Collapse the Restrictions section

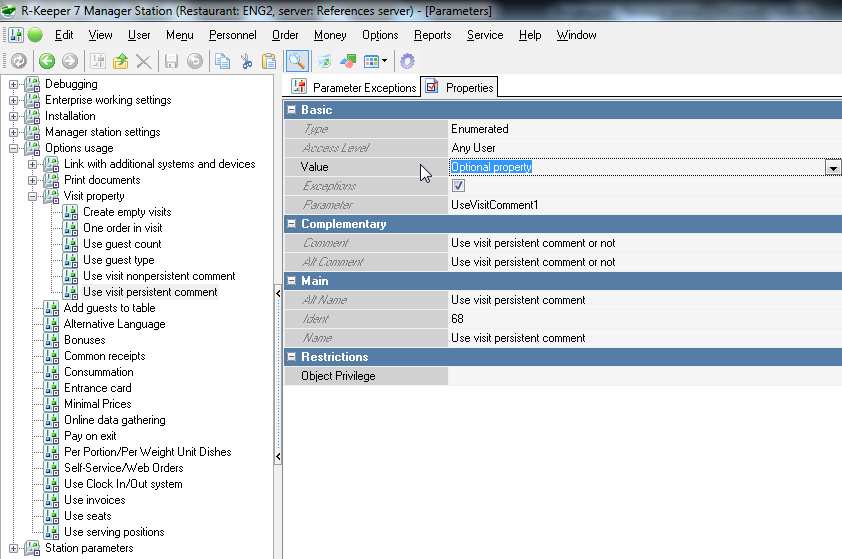(292, 357)
